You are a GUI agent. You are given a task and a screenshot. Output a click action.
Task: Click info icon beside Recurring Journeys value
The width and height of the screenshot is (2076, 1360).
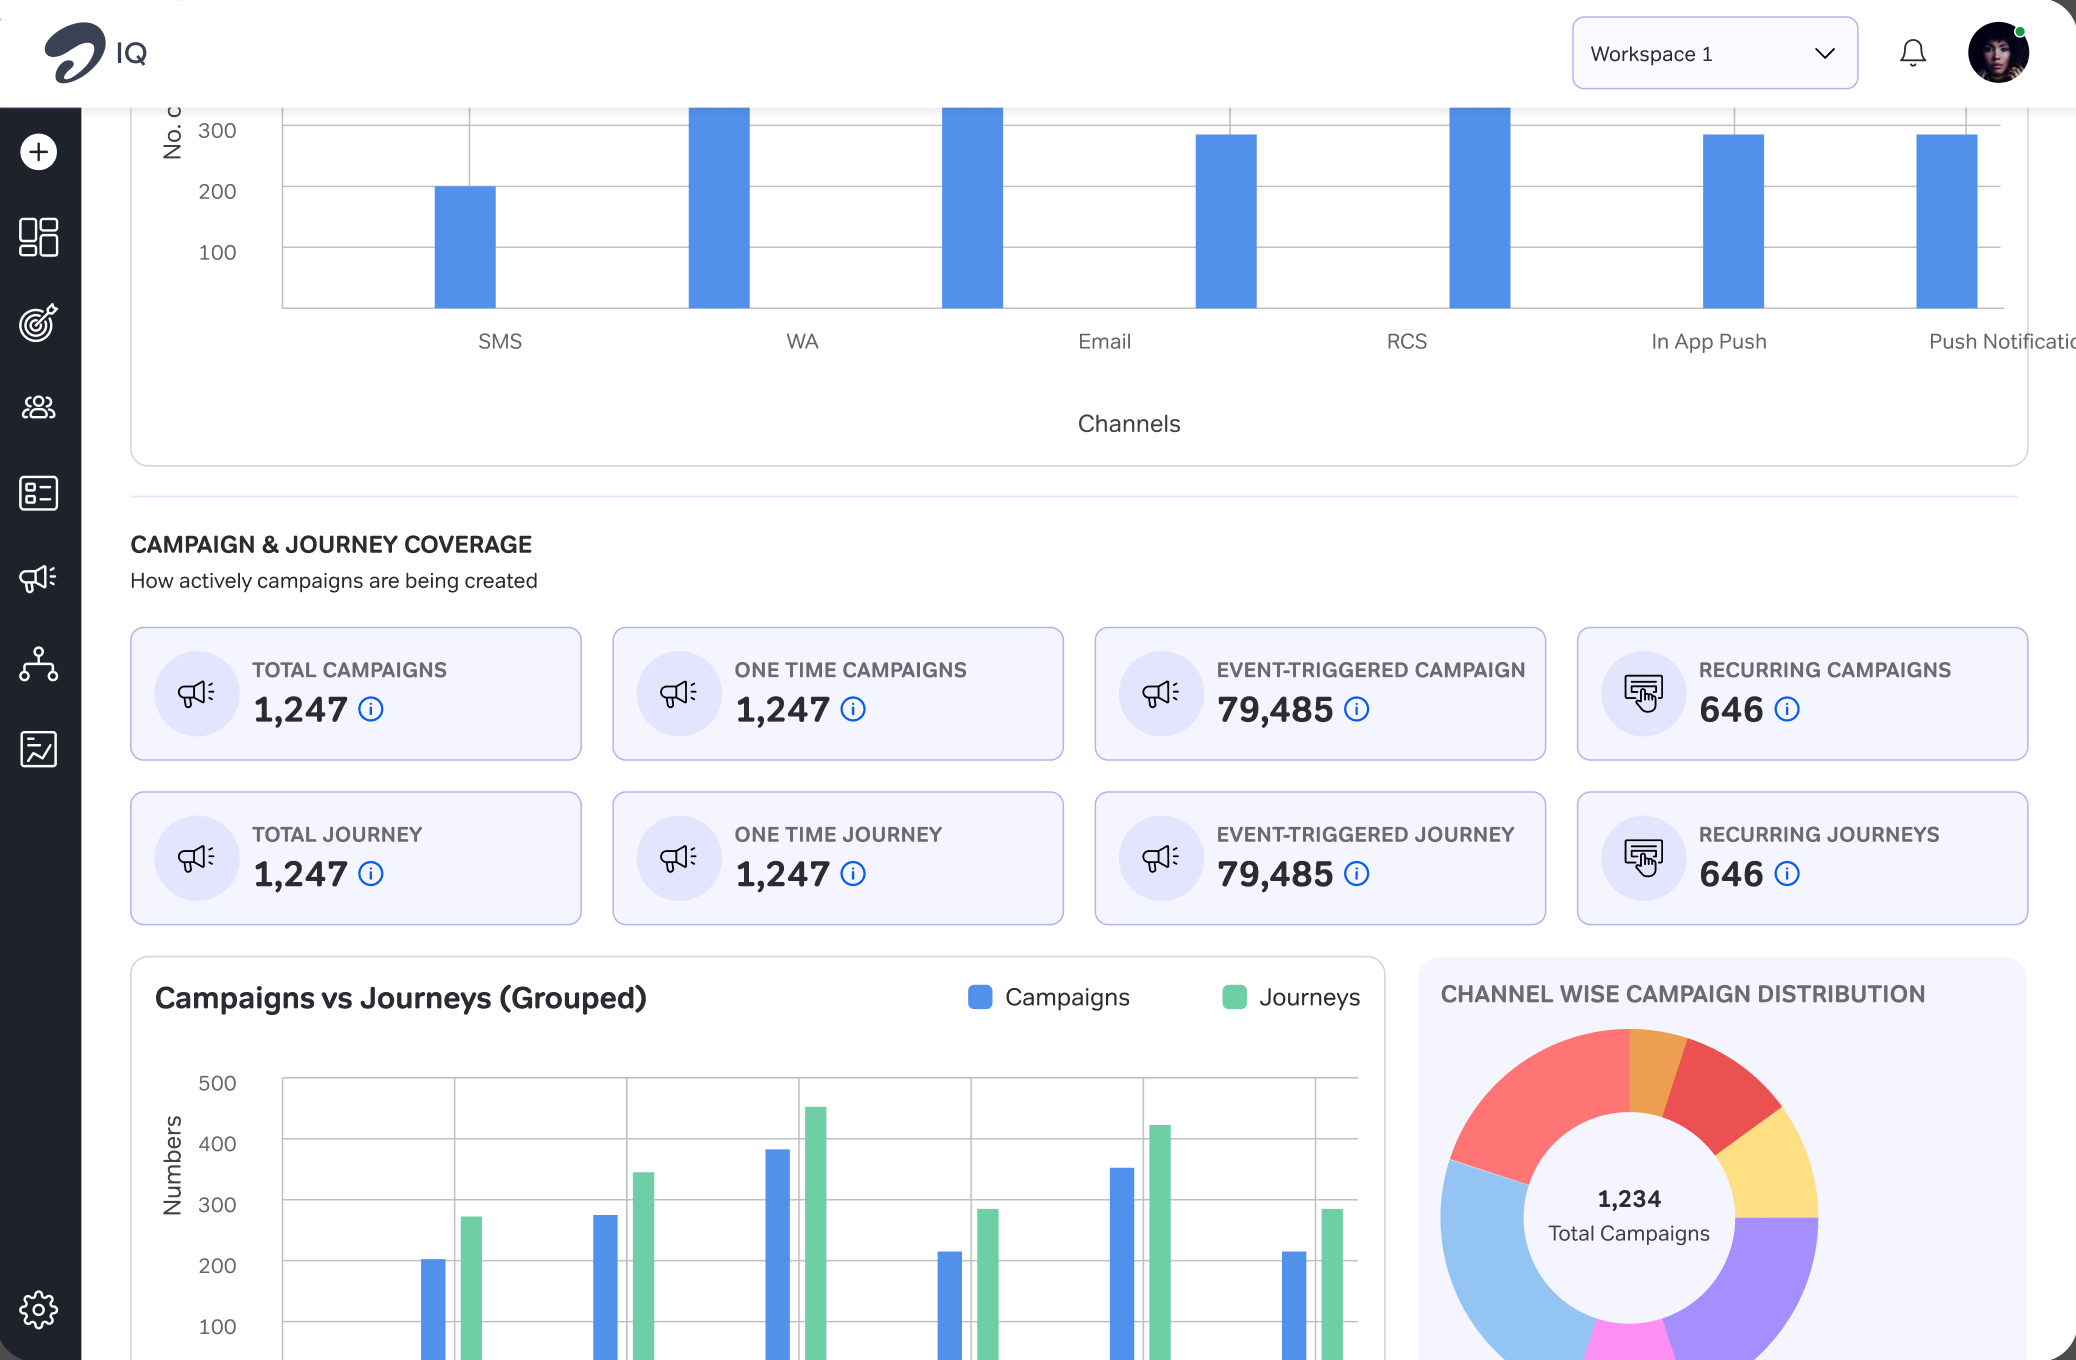click(x=1787, y=874)
